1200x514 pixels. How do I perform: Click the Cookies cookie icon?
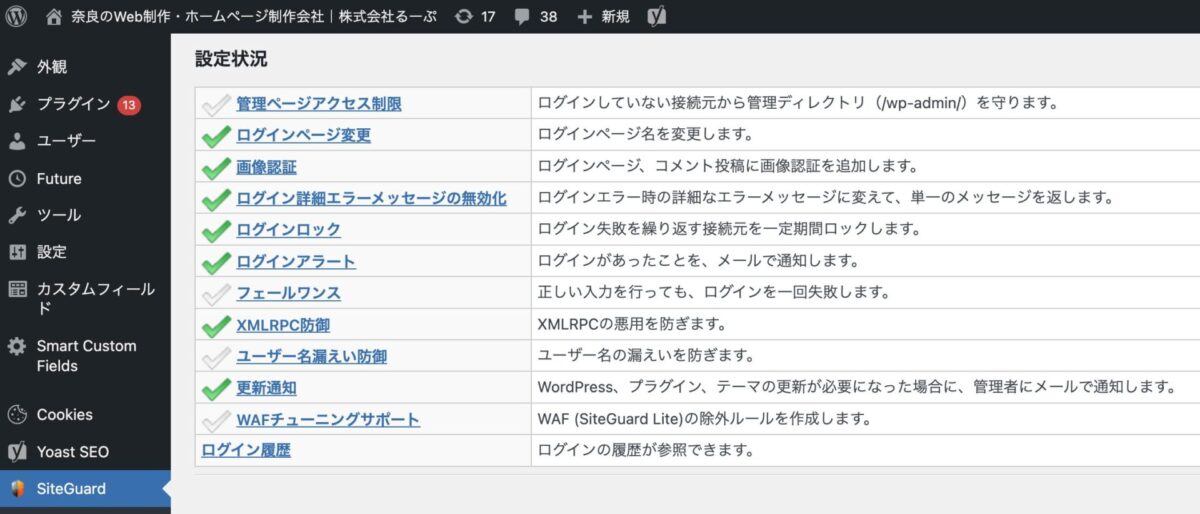point(17,414)
